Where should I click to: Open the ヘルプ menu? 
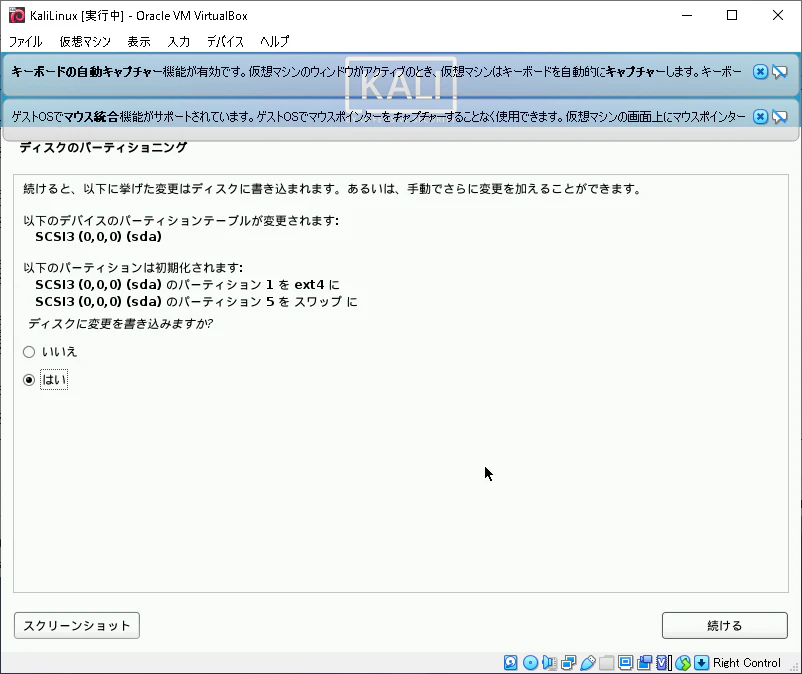tap(275, 41)
